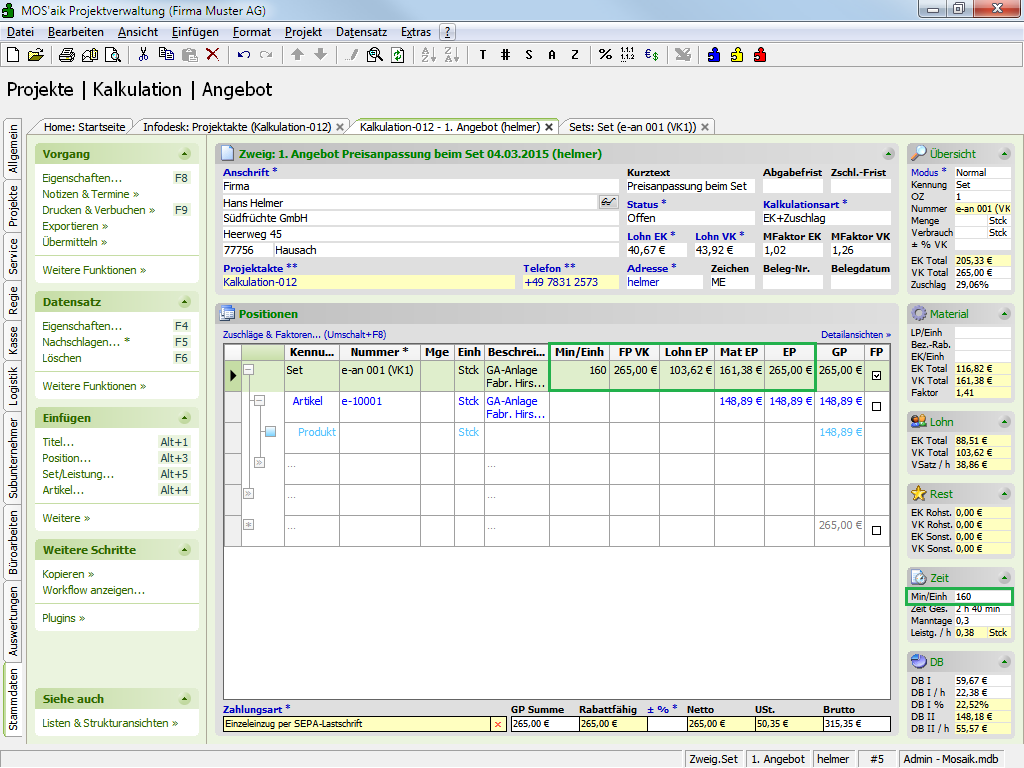Tick the FP checkbox in the bottom sum row
The width and height of the screenshot is (1024, 768).
pos(877,531)
